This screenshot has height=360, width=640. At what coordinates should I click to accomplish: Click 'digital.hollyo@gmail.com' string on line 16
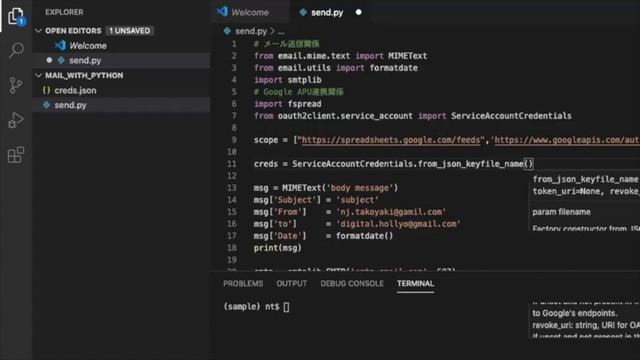(x=398, y=224)
